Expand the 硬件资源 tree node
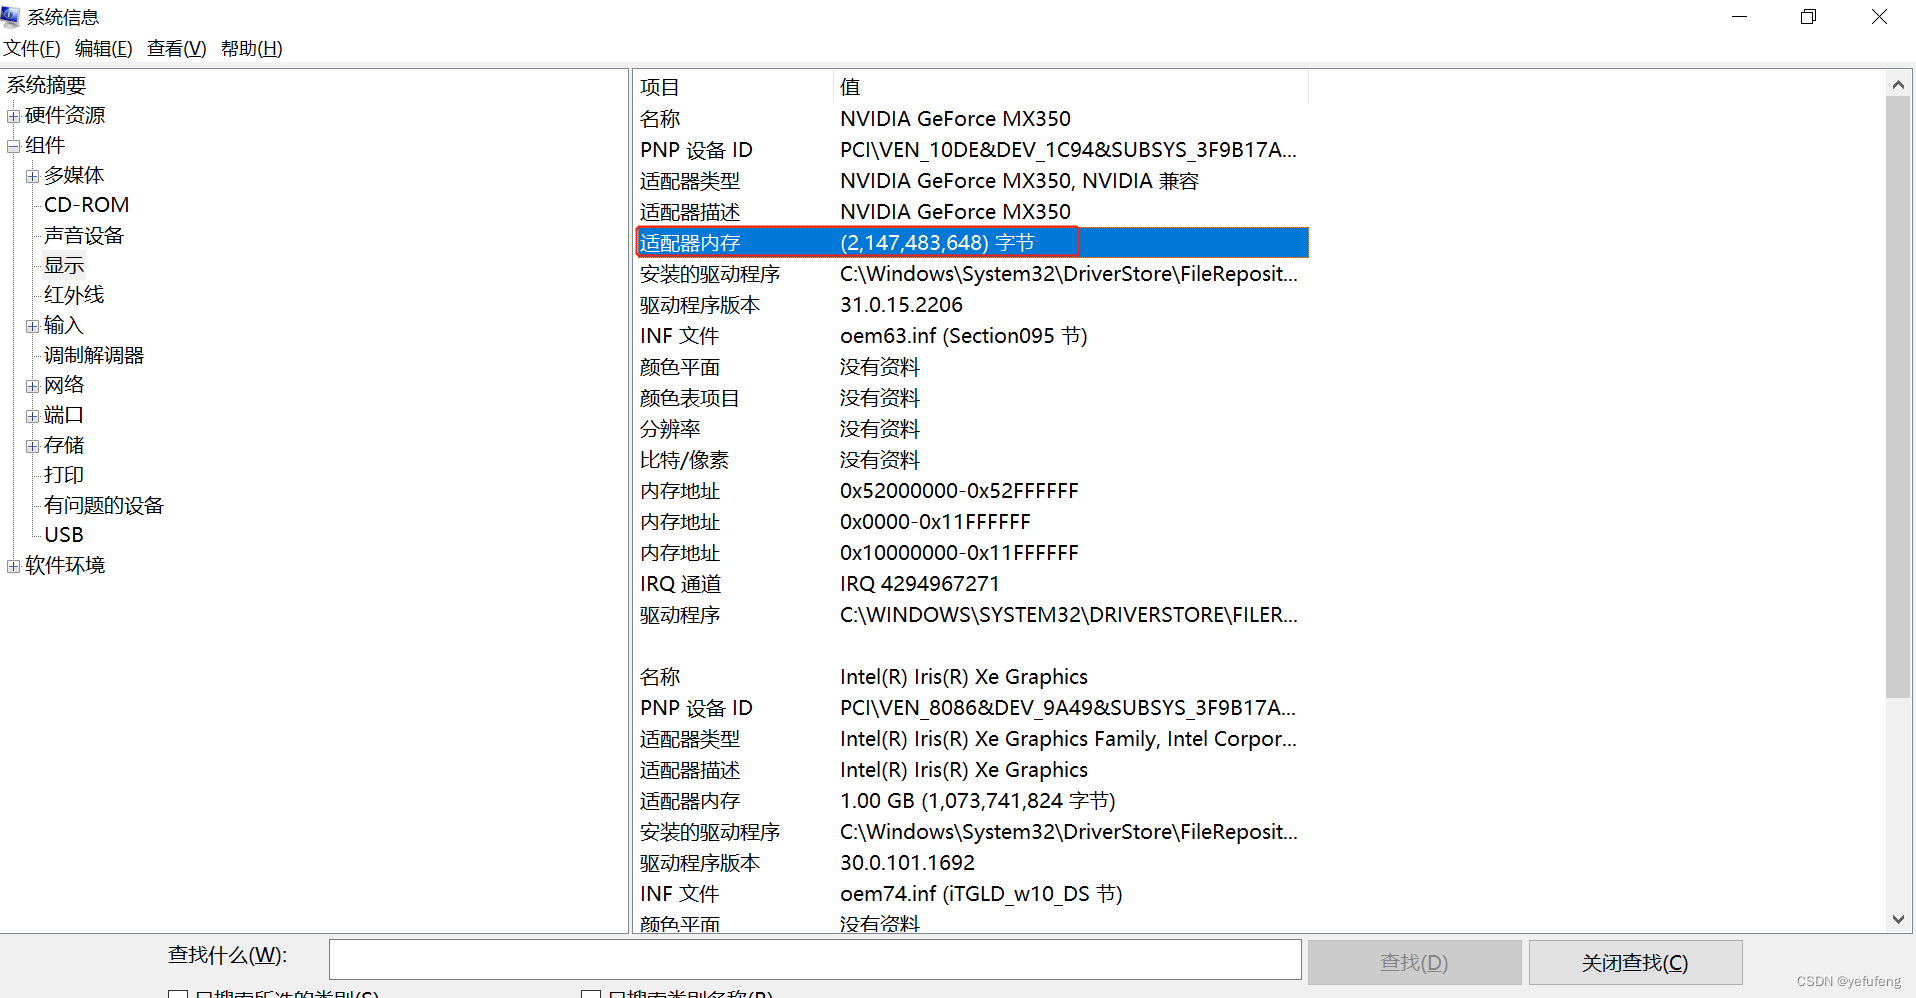This screenshot has width=1916, height=998. tap(14, 116)
